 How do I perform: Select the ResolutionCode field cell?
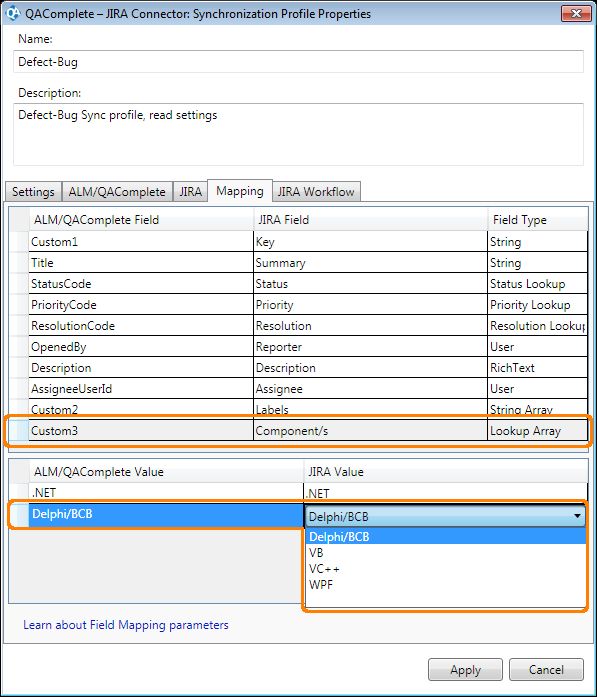141,326
